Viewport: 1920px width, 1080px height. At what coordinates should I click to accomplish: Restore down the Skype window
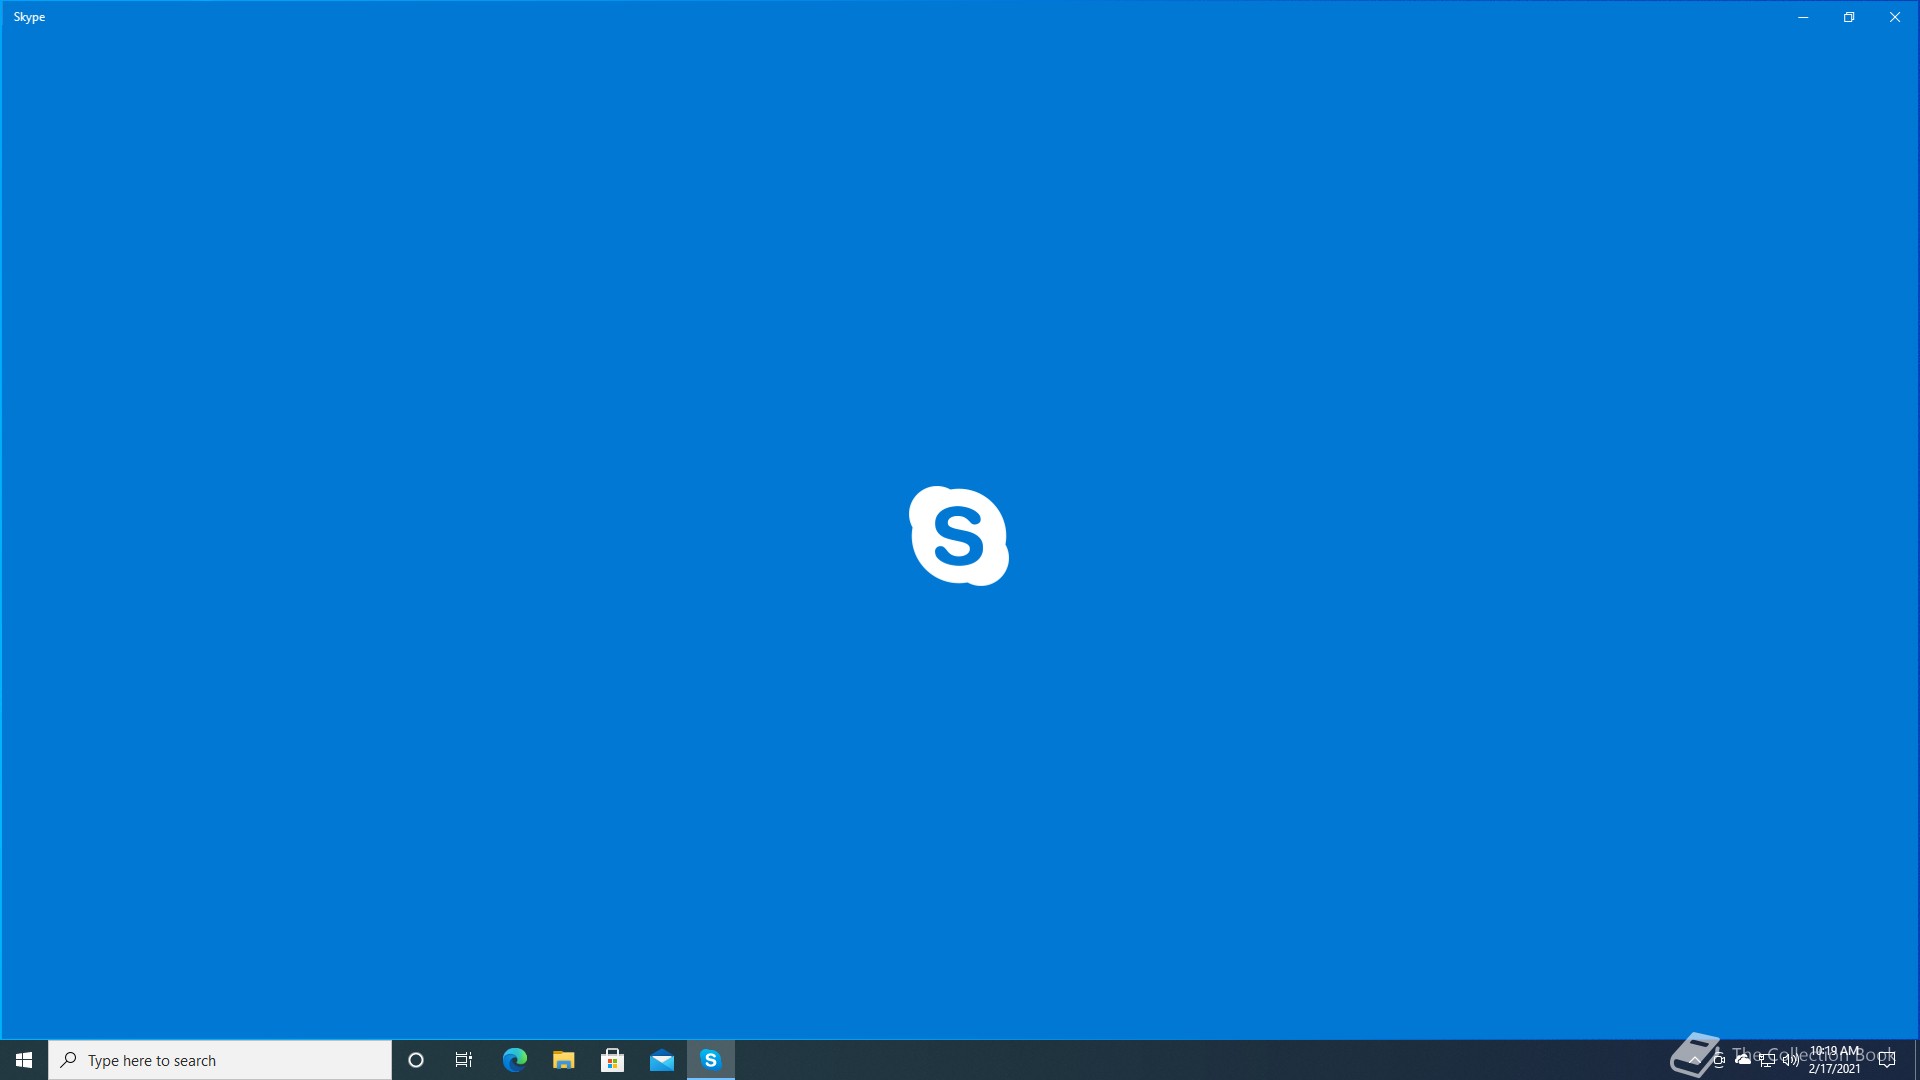click(x=1849, y=17)
